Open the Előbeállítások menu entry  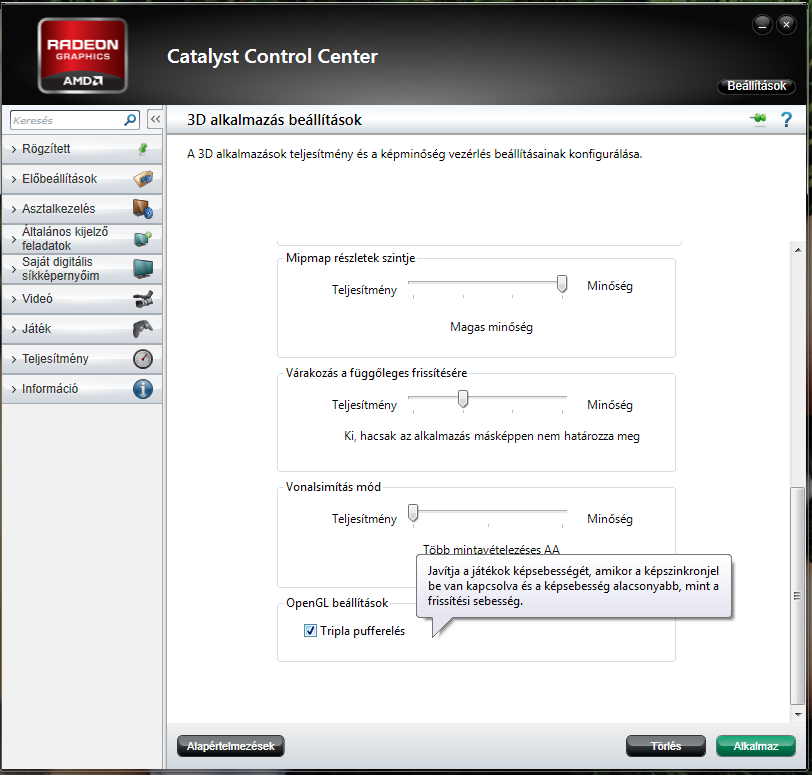click(82, 179)
